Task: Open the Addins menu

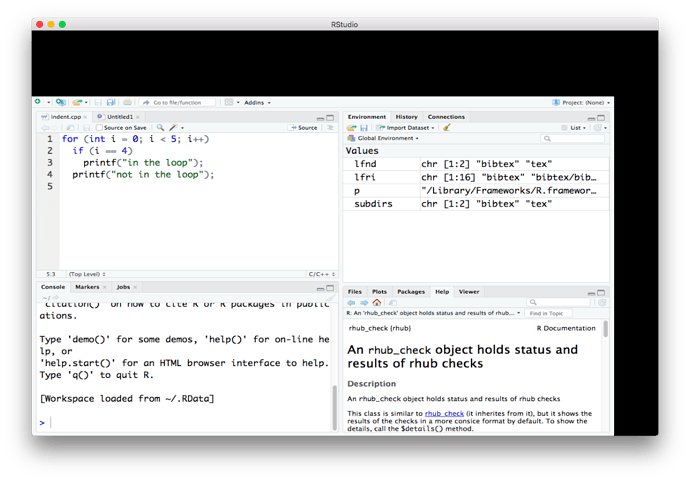Action: click(257, 103)
